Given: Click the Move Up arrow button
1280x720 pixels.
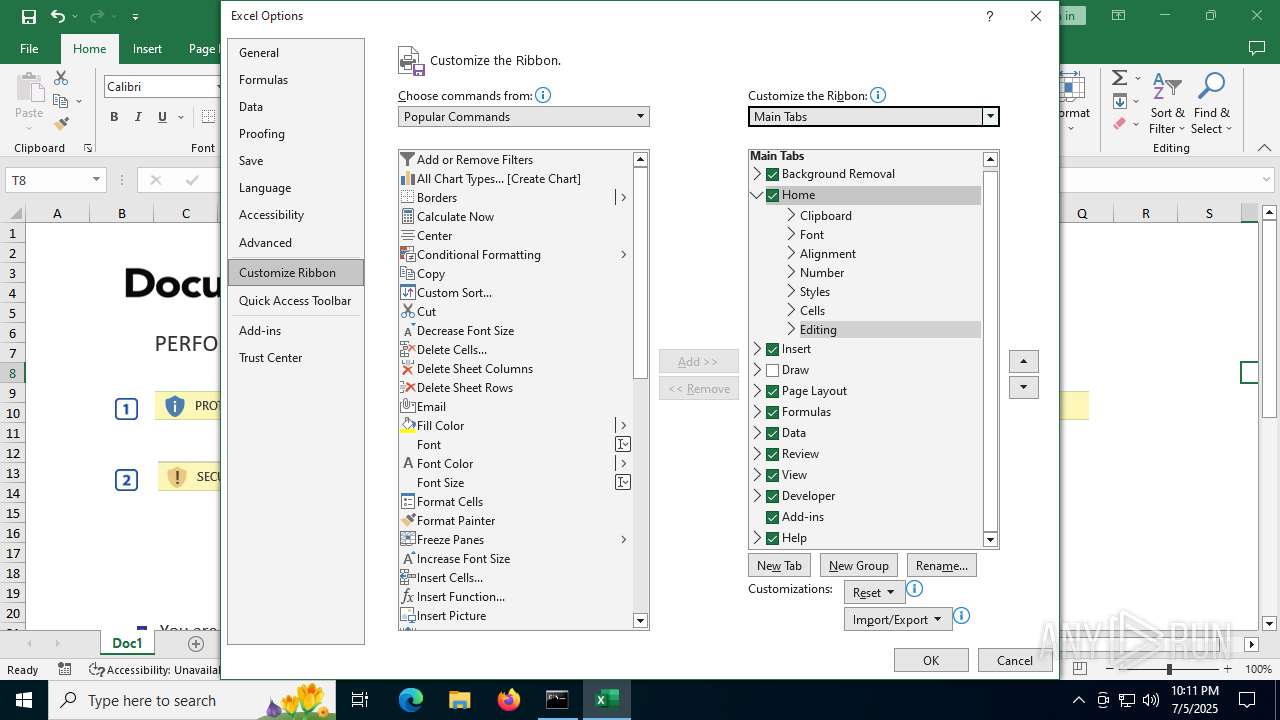Looking at the screenshot, I should [1023, 361].
